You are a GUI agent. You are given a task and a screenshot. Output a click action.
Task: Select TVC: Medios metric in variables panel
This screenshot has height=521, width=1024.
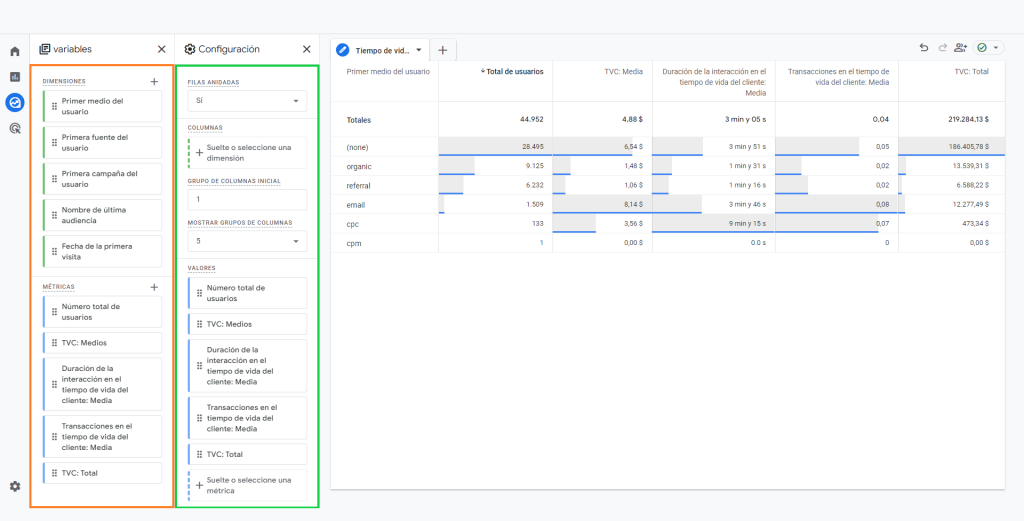(x=102, y=342)
